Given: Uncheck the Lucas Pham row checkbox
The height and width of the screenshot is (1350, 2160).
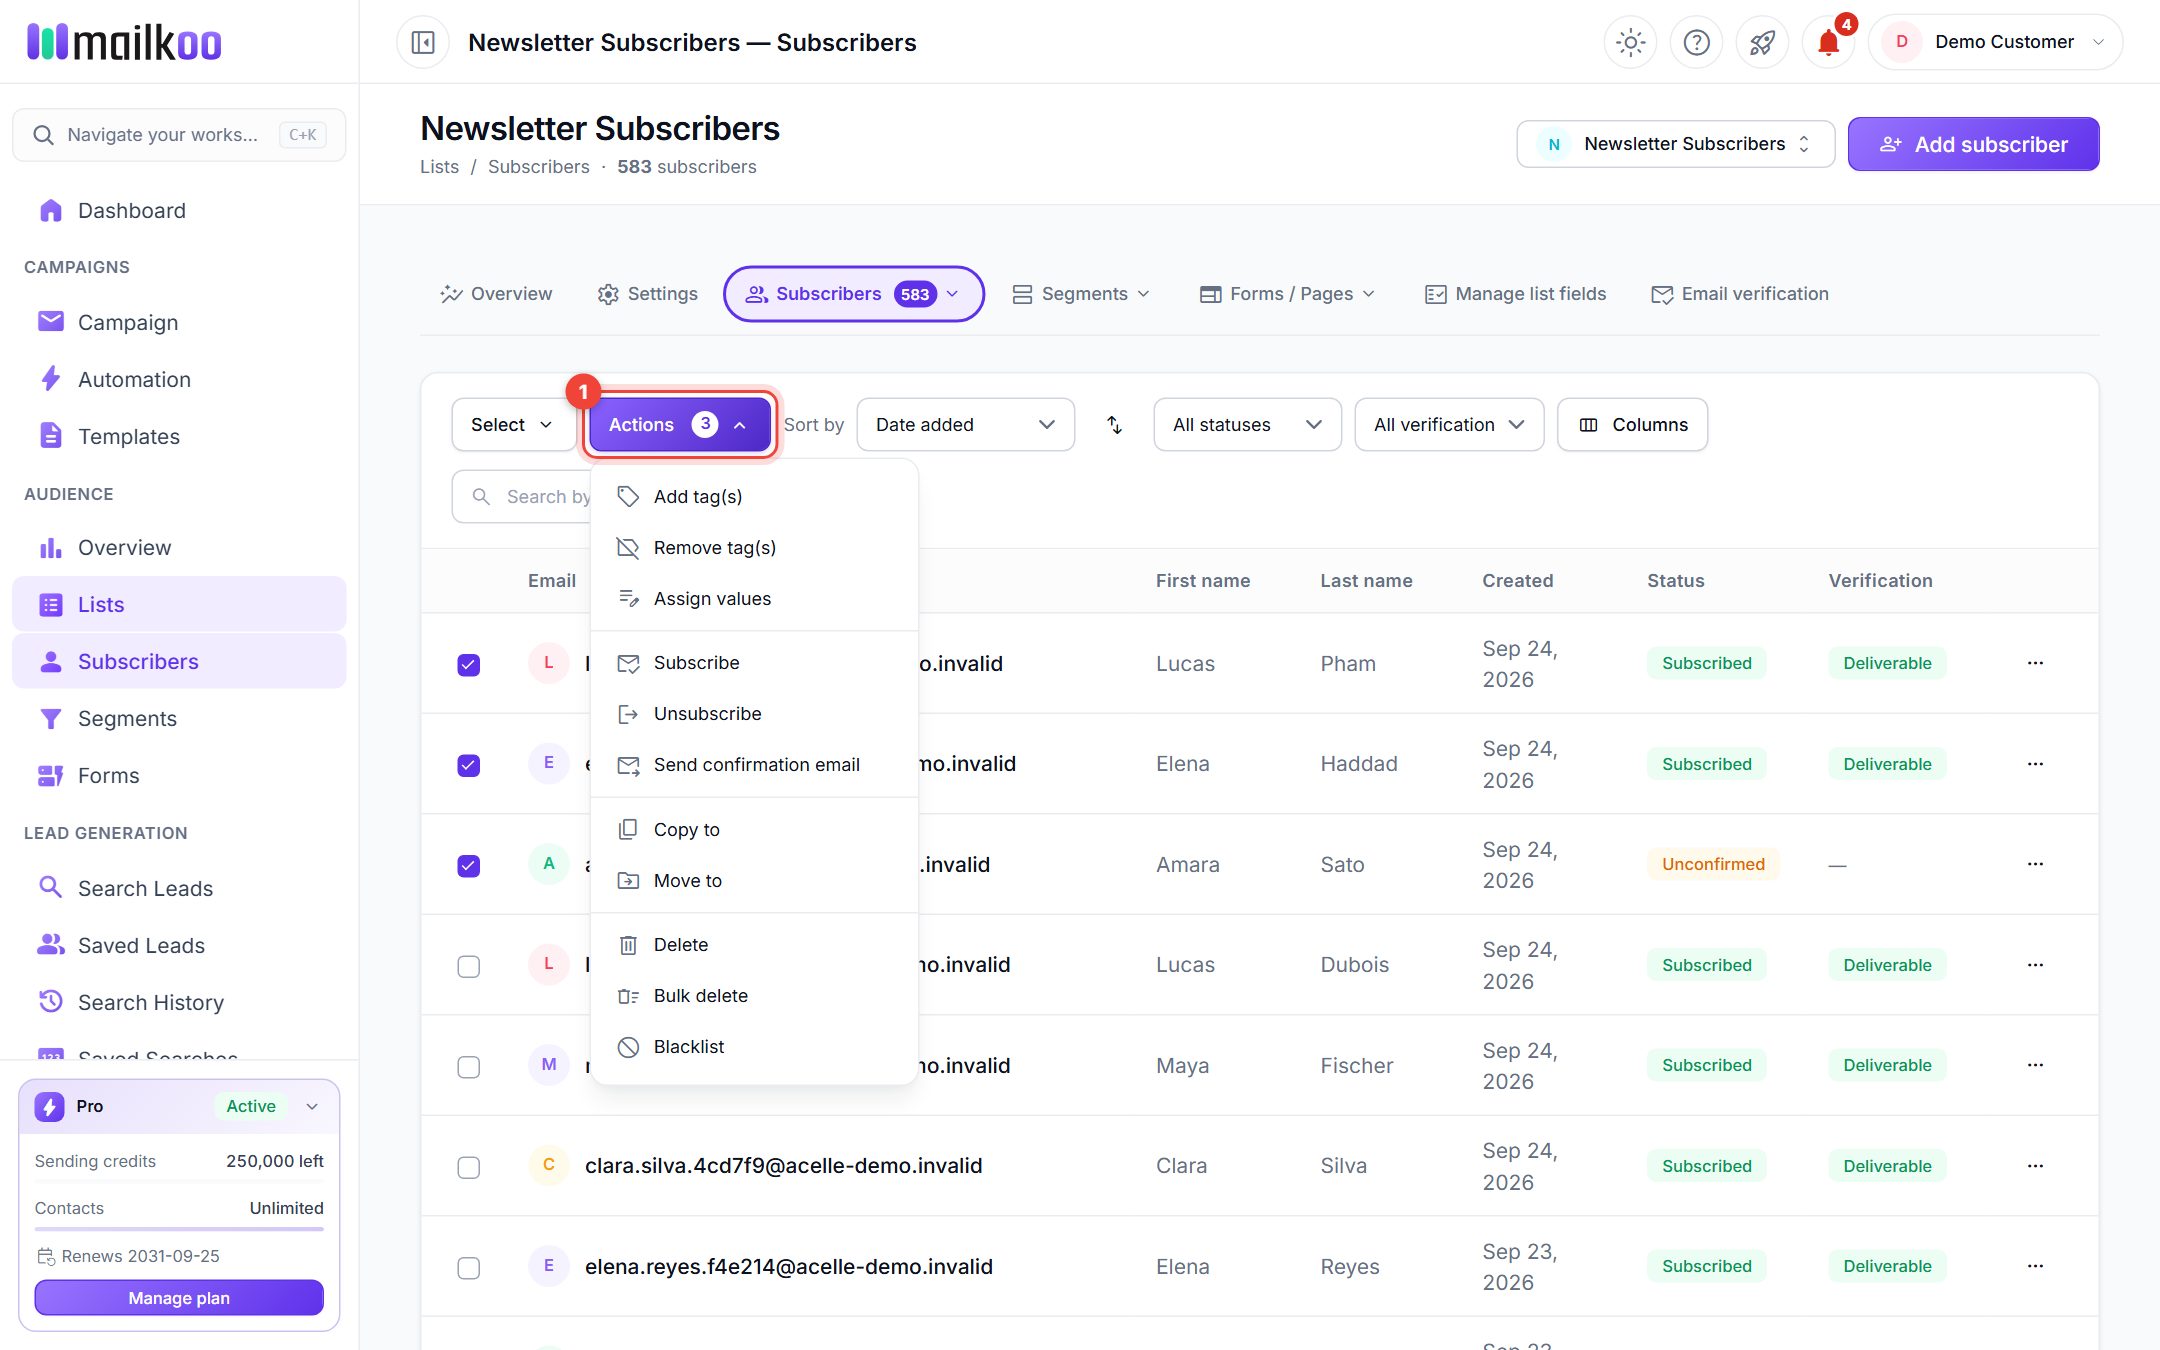Looking at the screenshot, I should (468, 665).
